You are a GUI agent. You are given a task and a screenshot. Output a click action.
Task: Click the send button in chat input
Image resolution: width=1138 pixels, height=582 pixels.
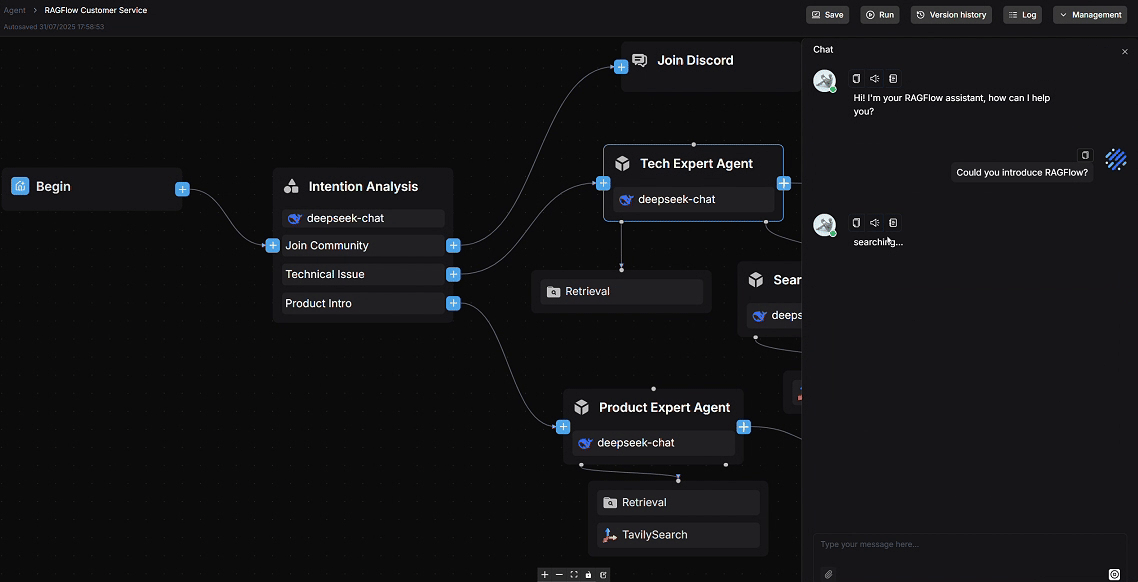pyautogui.click(x=1115, y=574)
